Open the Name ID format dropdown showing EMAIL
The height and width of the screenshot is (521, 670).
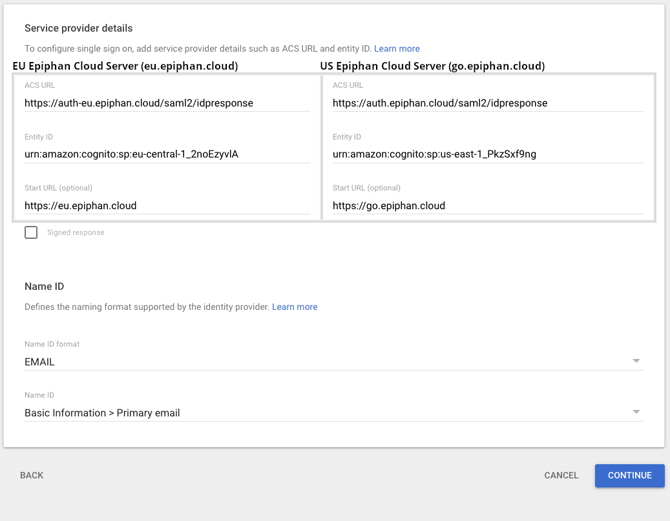(334, 362)
